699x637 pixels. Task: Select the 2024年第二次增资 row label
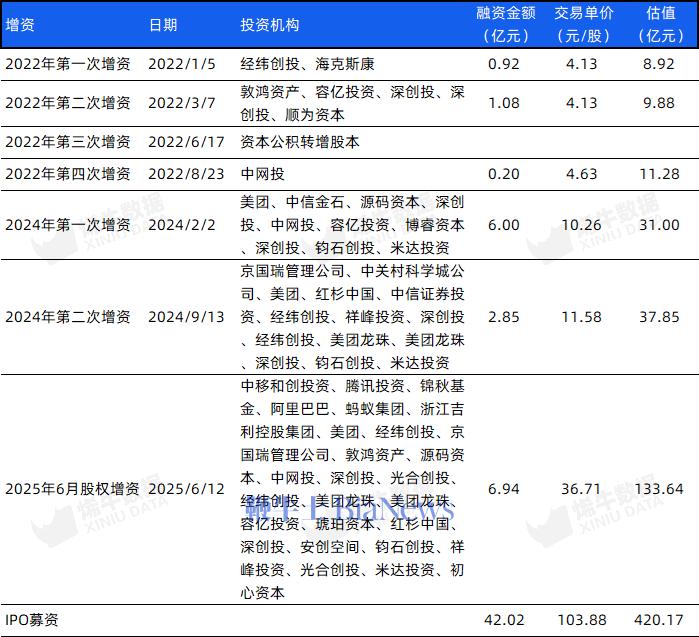click(68, 317)
